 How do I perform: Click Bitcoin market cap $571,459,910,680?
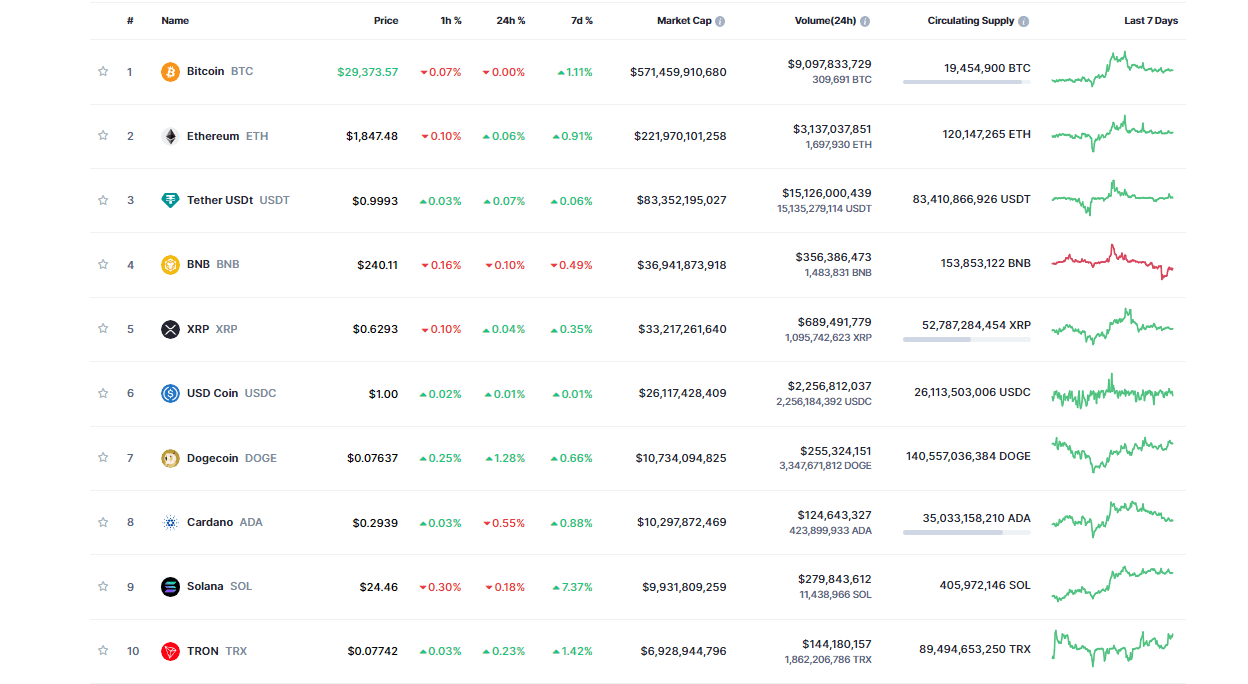coord(678,72)
